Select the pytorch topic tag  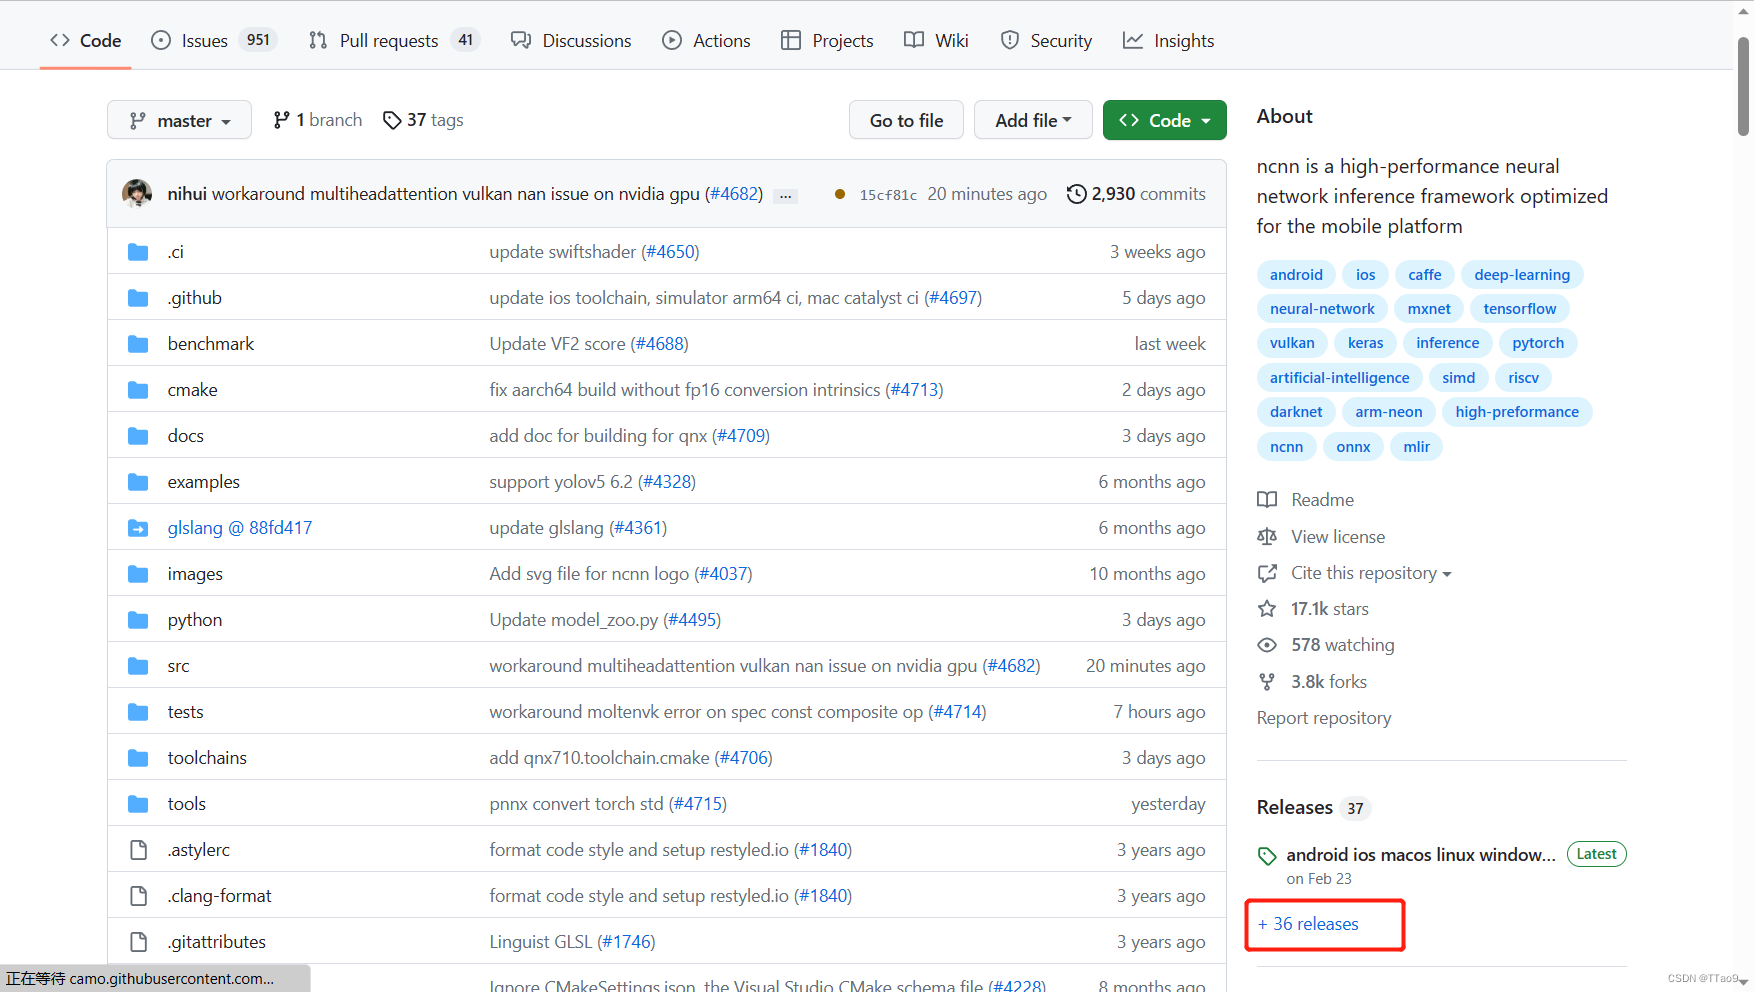coord(1538,343)
